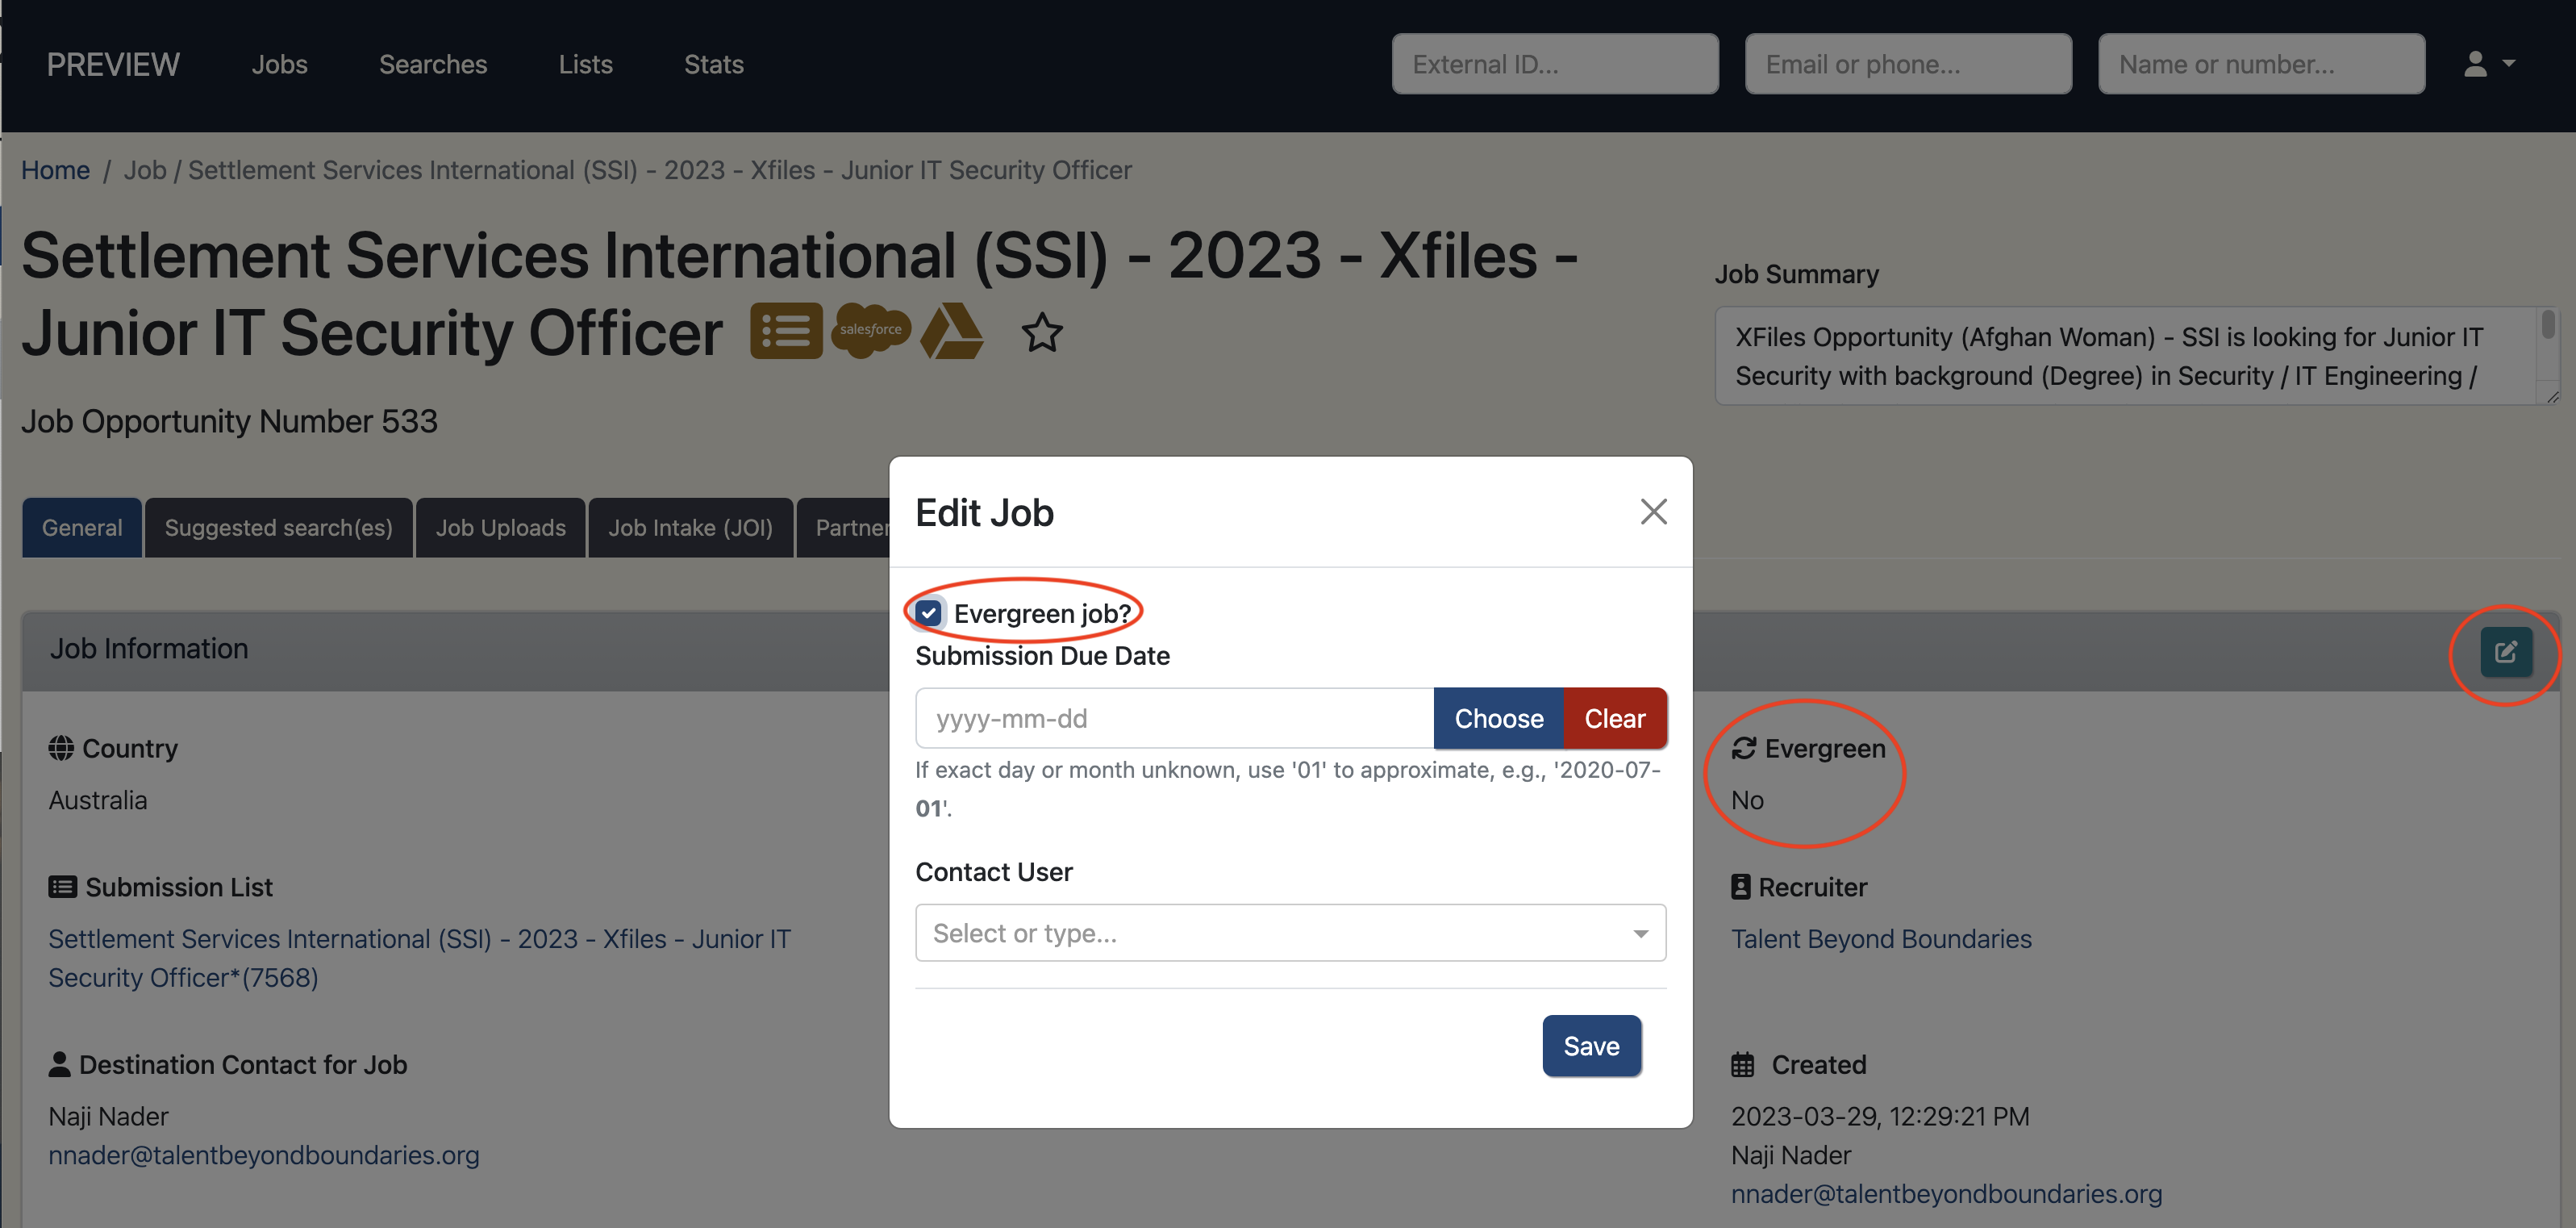The image size is (2576, 1228).
Task: Click Choose to pick a due date
Action: coord(1498,718)
